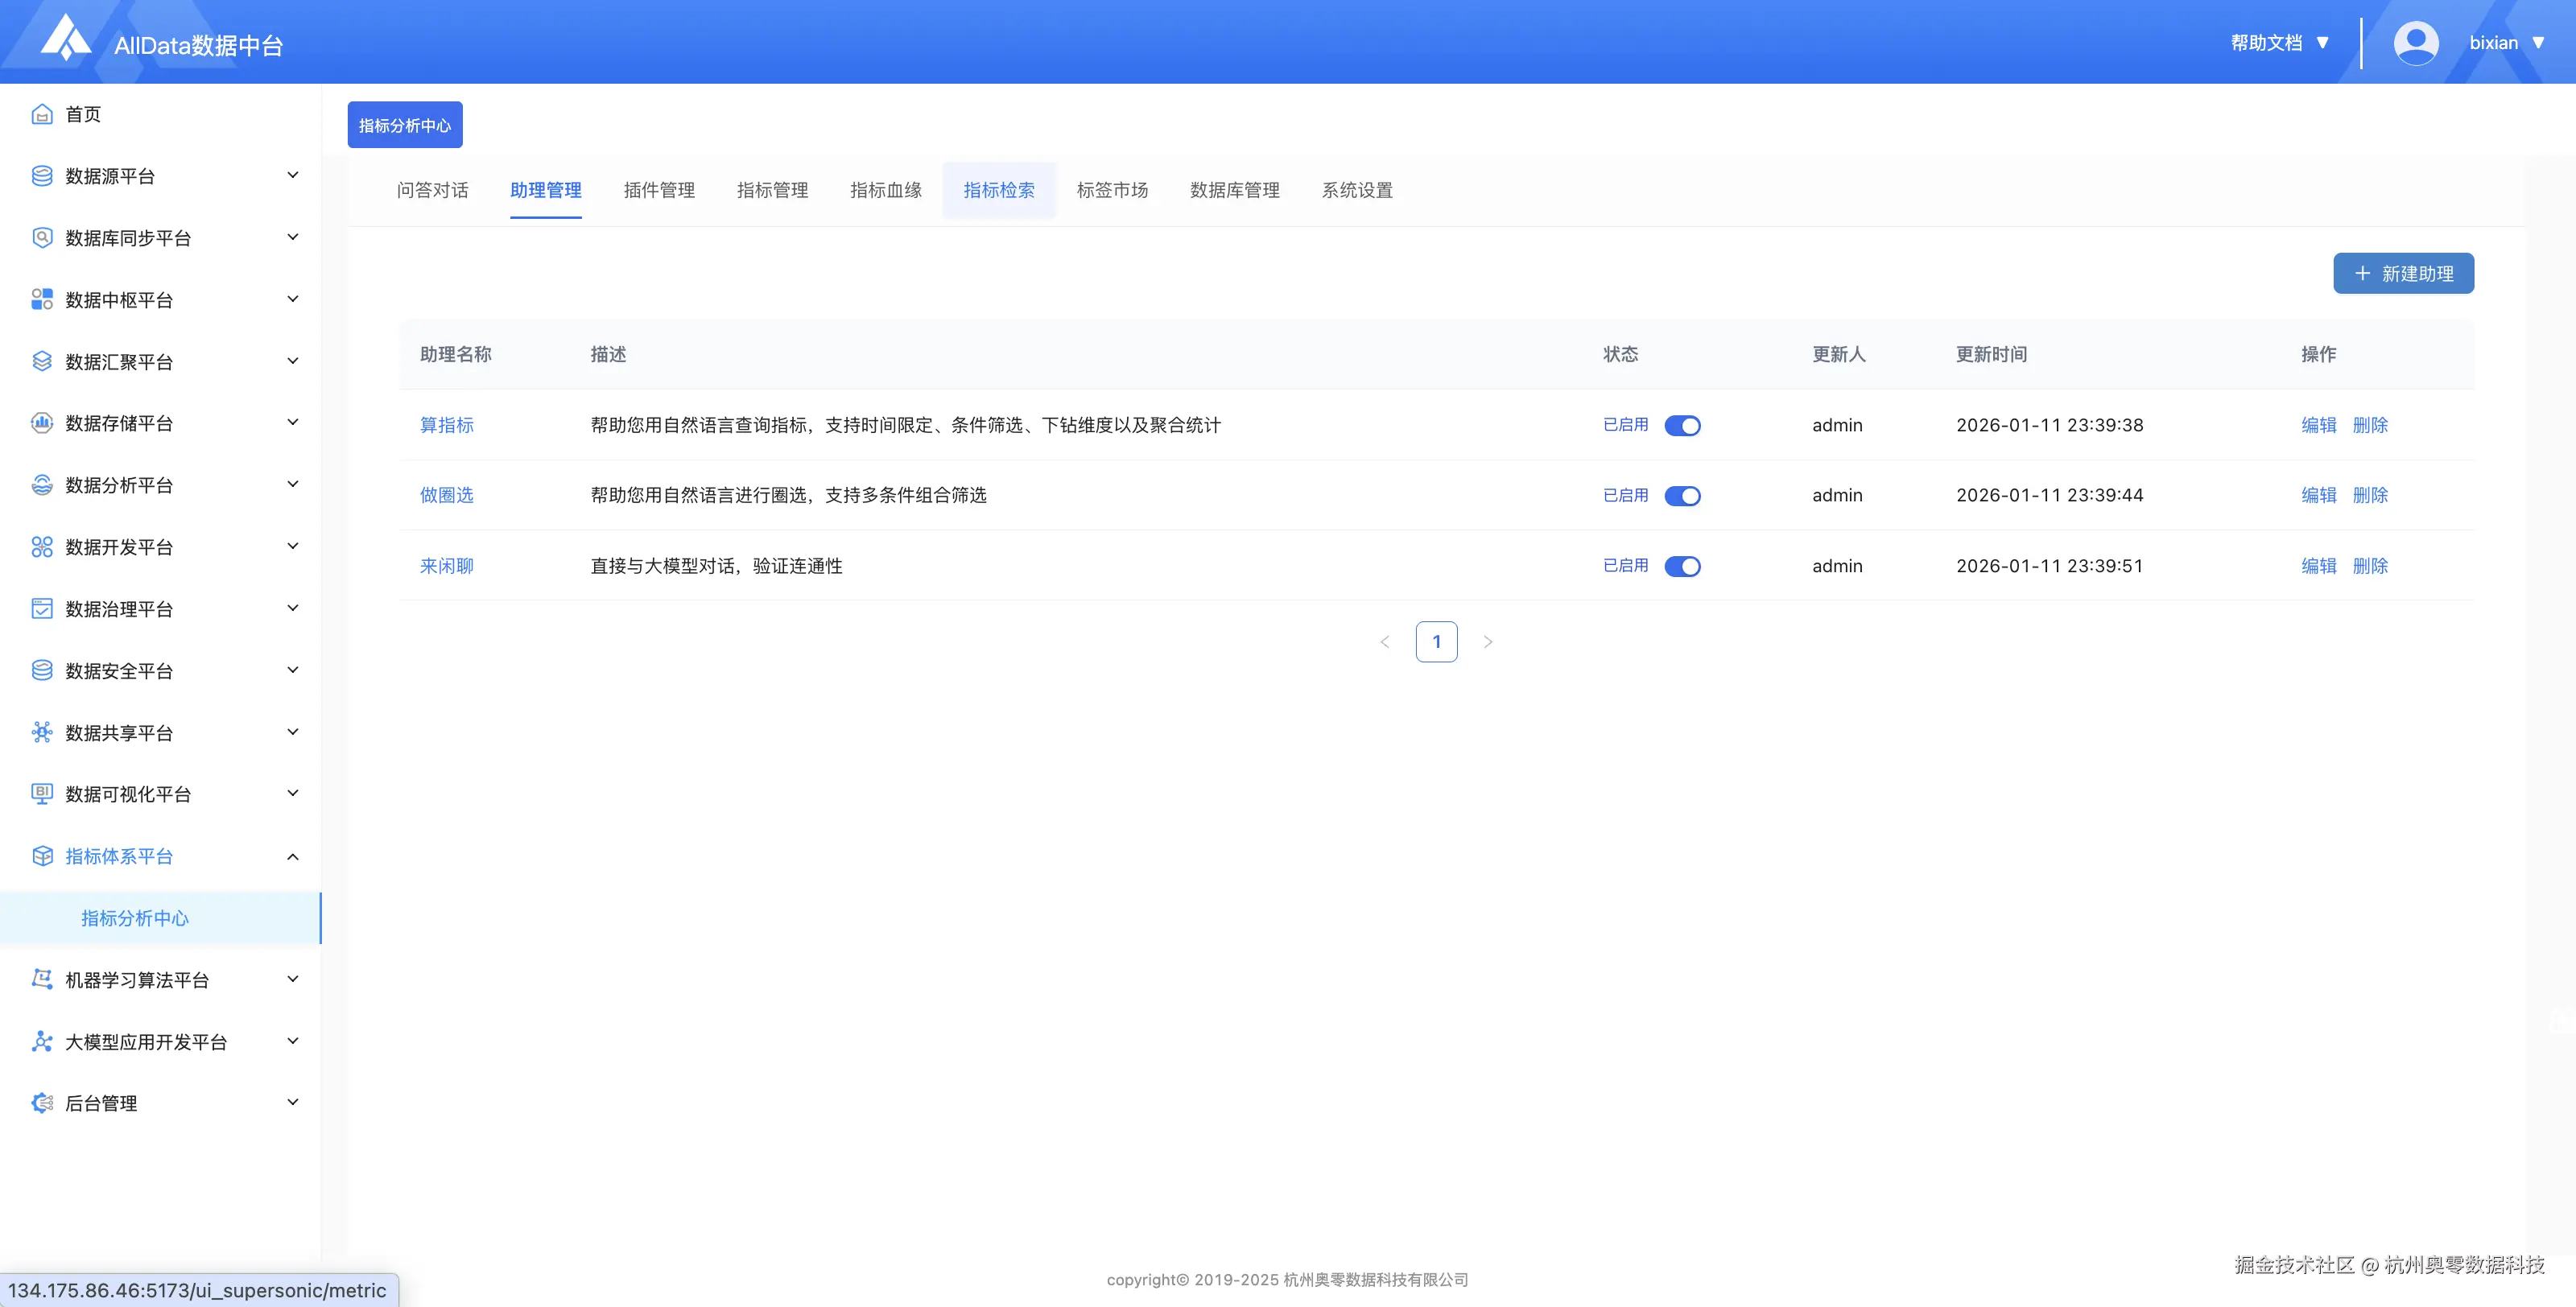This screenshot has height=1307, width=2576.
Task: Click the 后台管理 gear icon
Action: [x=42, y=1103]
